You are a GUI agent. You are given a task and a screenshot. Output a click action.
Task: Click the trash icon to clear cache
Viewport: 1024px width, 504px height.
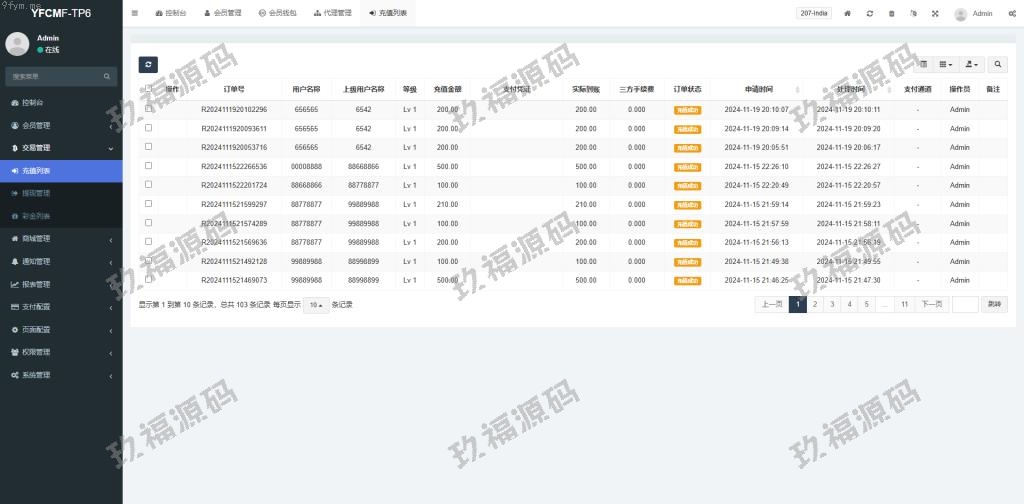pyautogui.click(x=892, y=14)
